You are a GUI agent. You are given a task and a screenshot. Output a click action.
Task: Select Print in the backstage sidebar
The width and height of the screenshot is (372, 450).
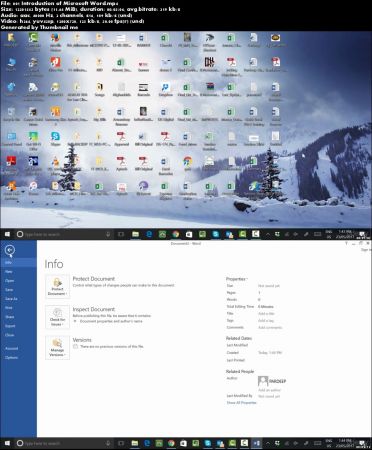tap(18, 308)
